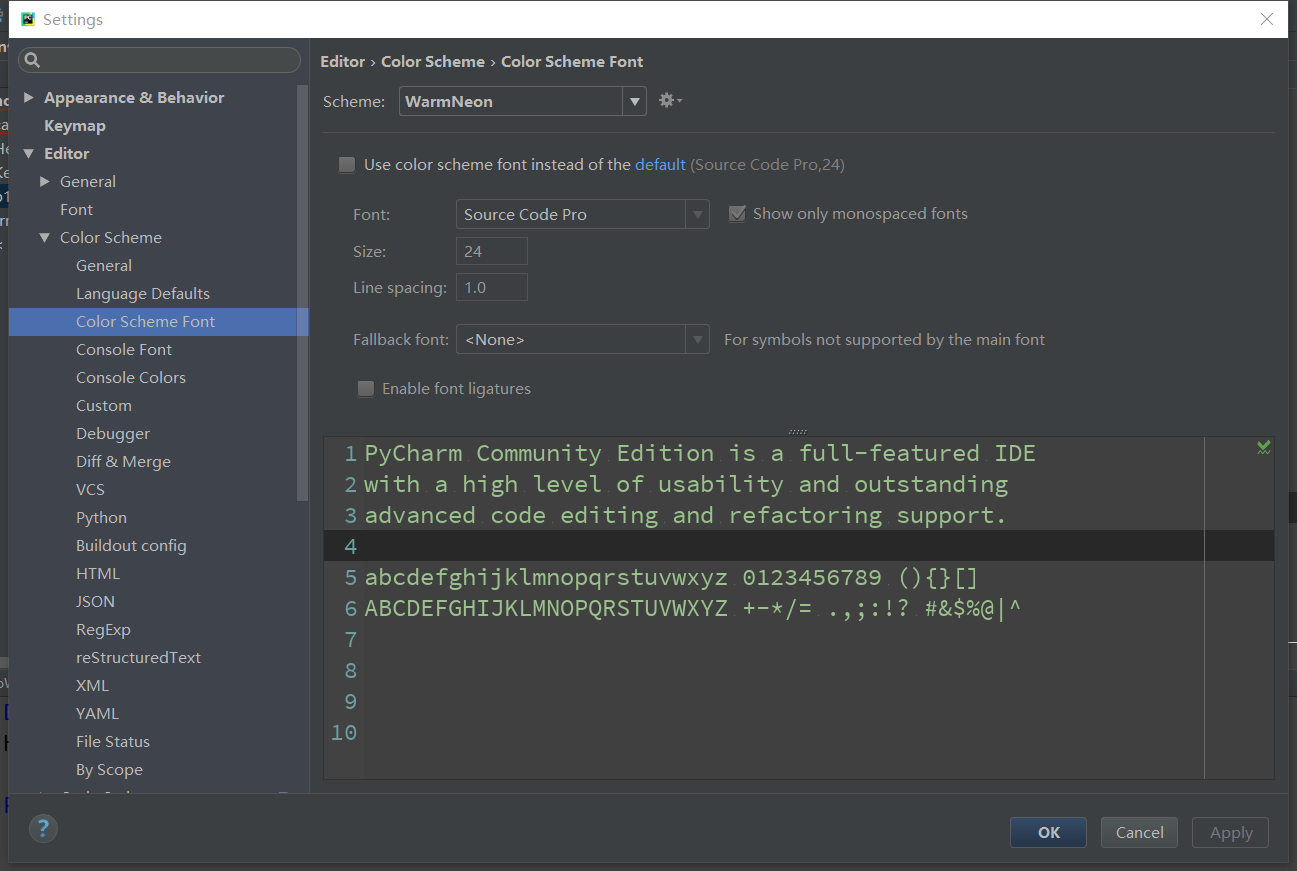This screenshot has height=871, width=1297.
Task: Enable color scheme font instead of default
Action: [347, 165]
